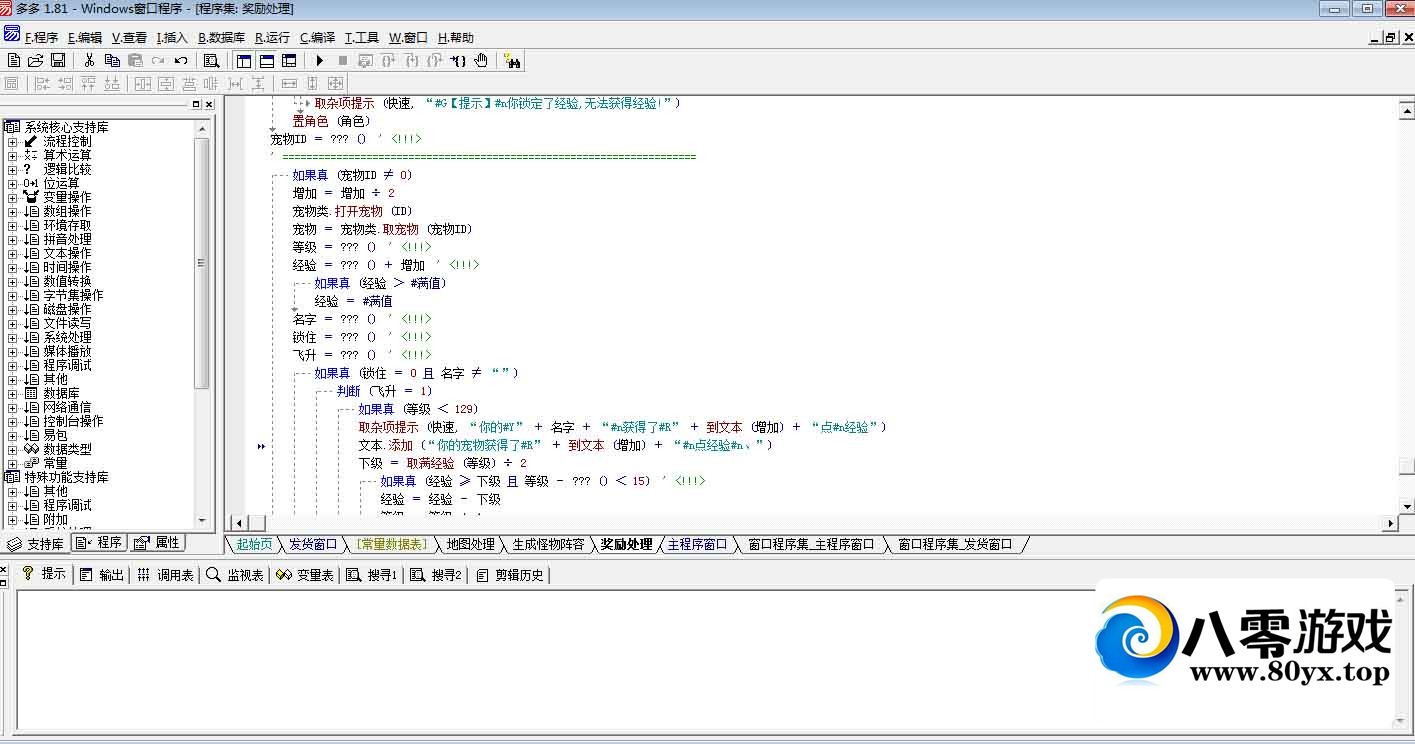Switch to the 起始页 editor tab
This screenshot has height=744, width=1415.
[254, 544]
